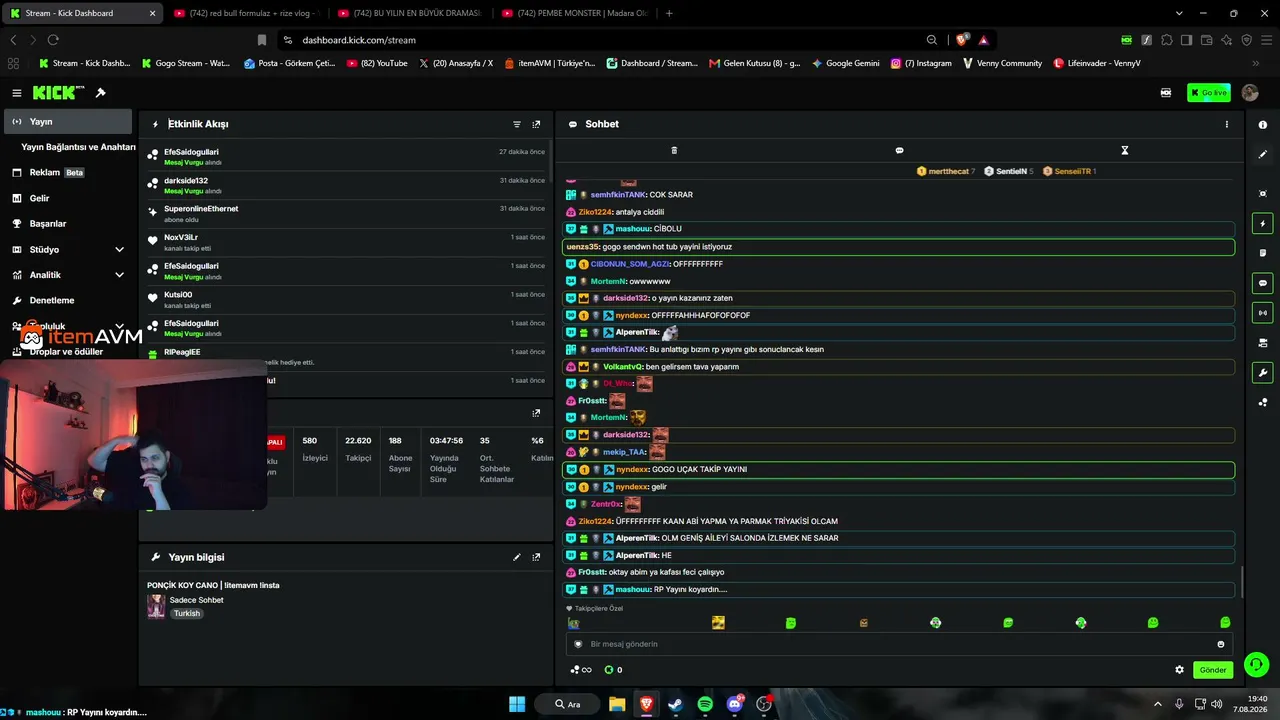
Task: Open the Google Gemini bookmark
Action: tap(846, 63)
